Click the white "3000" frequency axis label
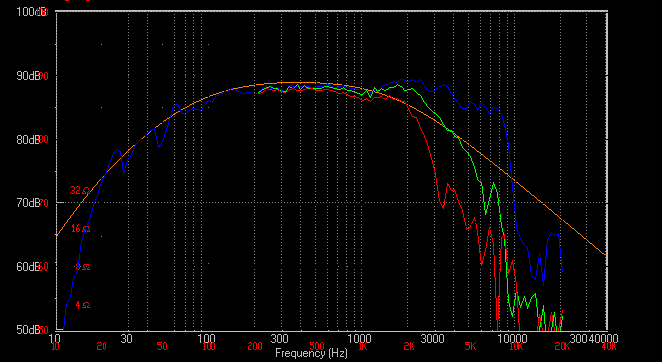 433,339
